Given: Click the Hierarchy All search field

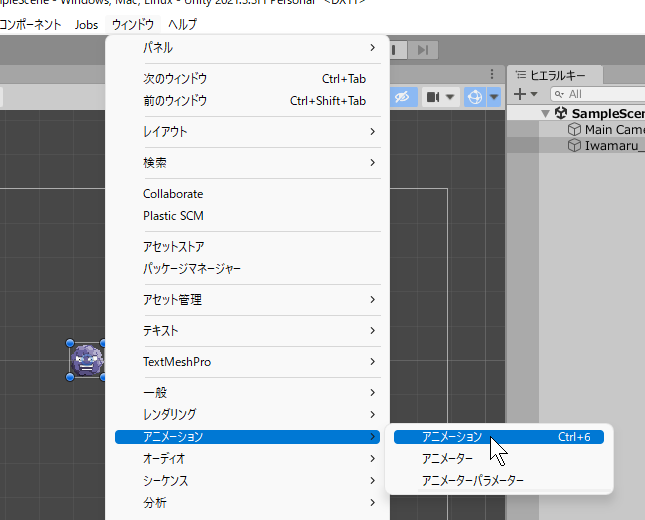Looking at the screenshot, I should pyautogui.click(x=599, y=94).
